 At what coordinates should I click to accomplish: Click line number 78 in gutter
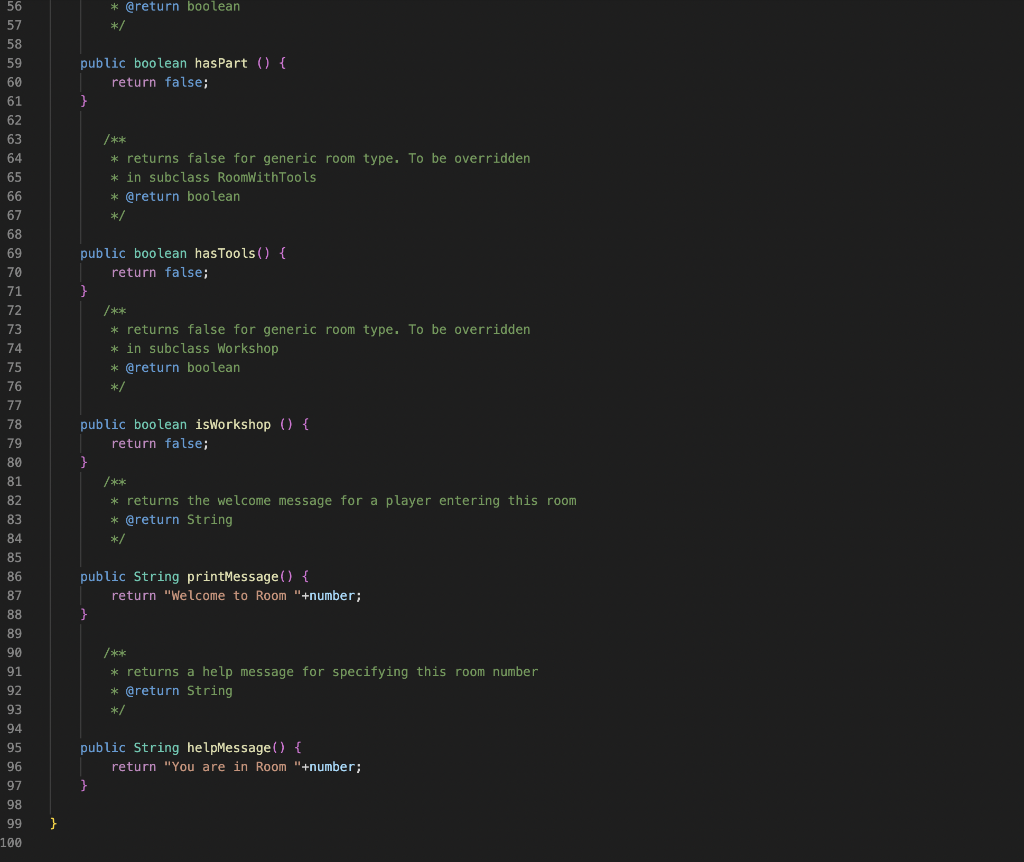coord(14,424)
